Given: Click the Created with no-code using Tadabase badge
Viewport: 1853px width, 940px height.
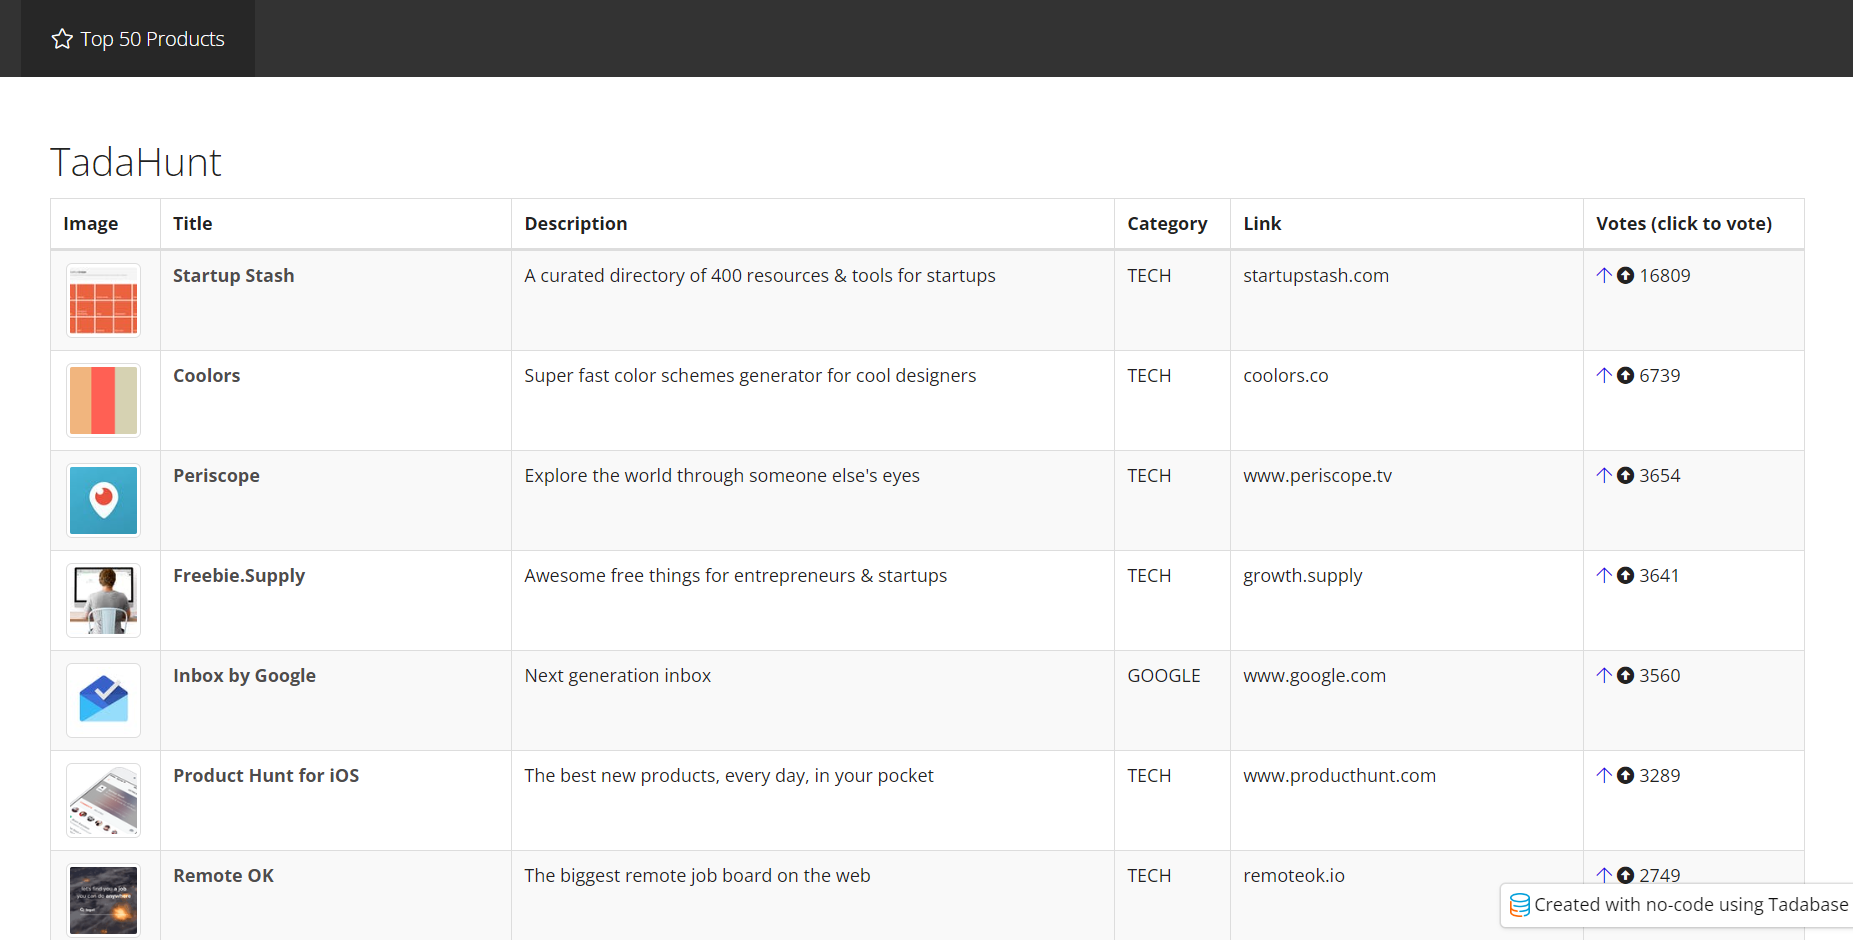Looking at the screenshot, I should (1678, 905).
